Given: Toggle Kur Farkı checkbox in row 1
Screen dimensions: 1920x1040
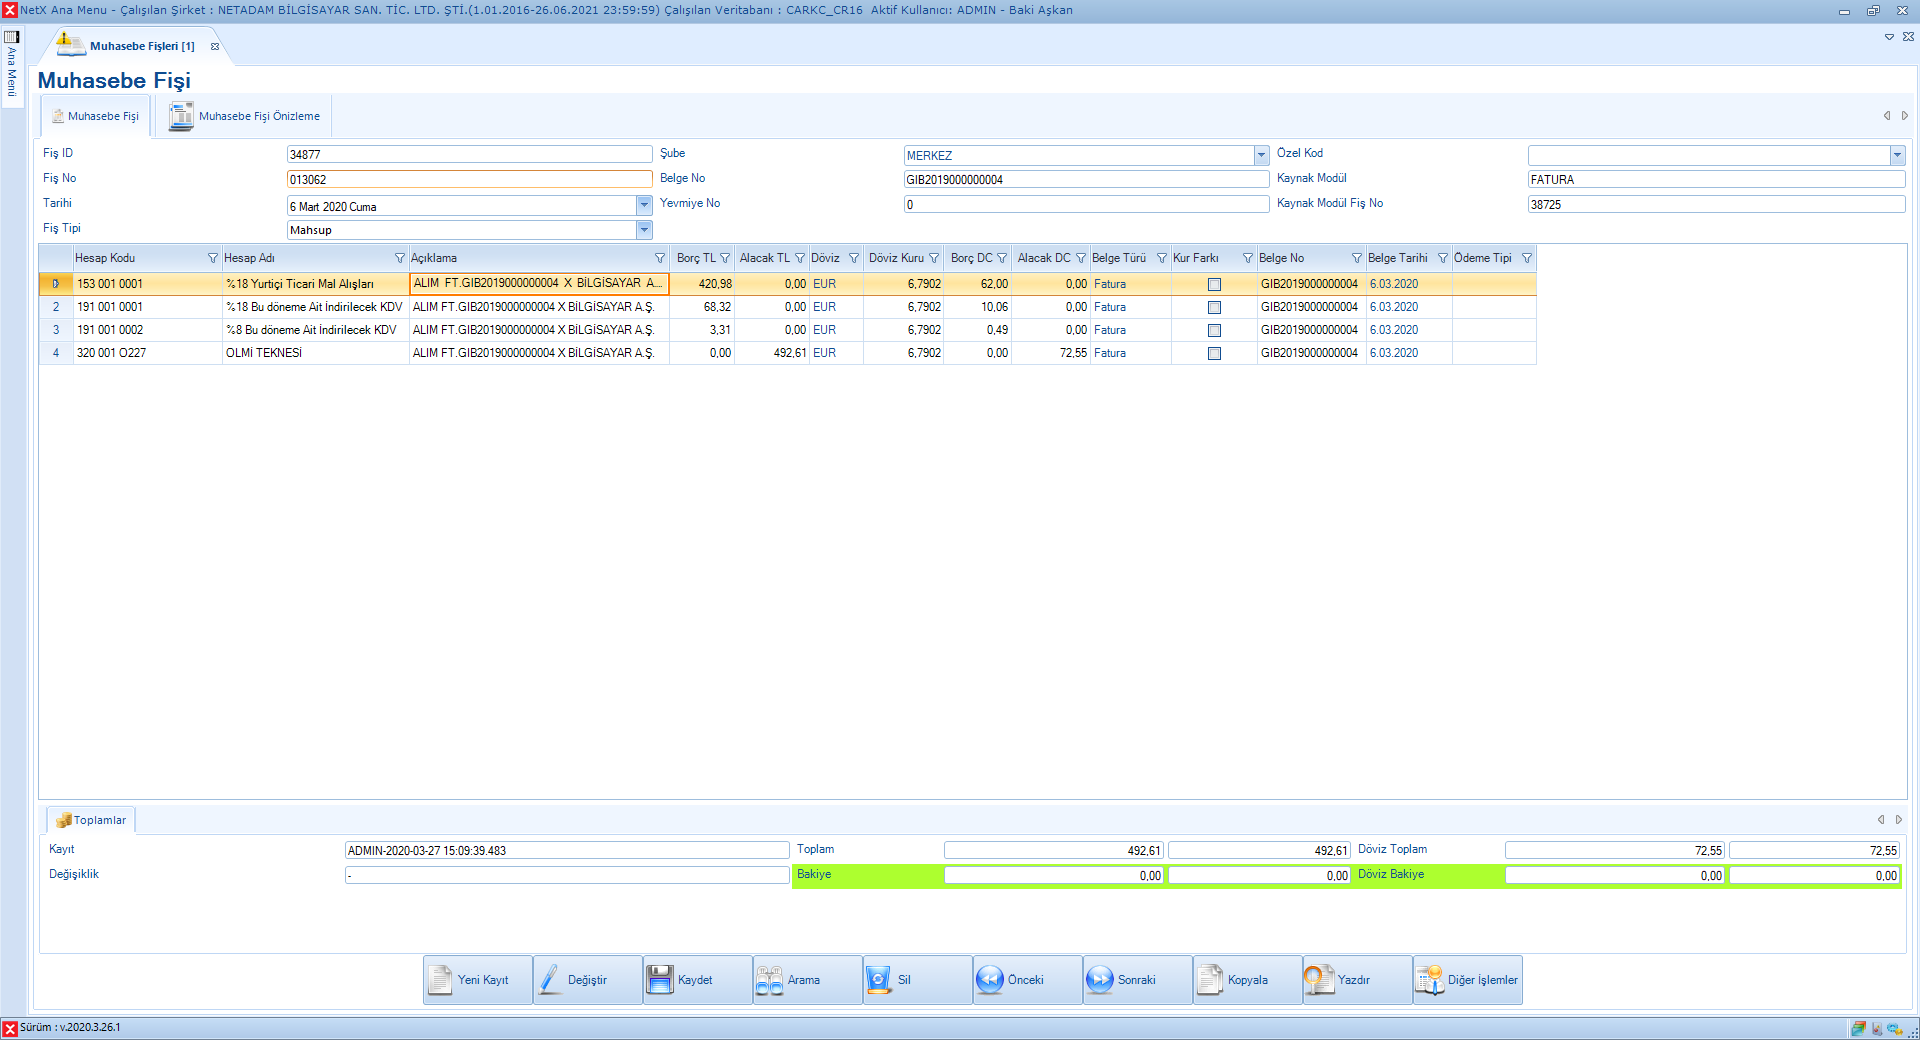Looking at the screenshot, I should pyautogui.click(x=1214, y=284).
